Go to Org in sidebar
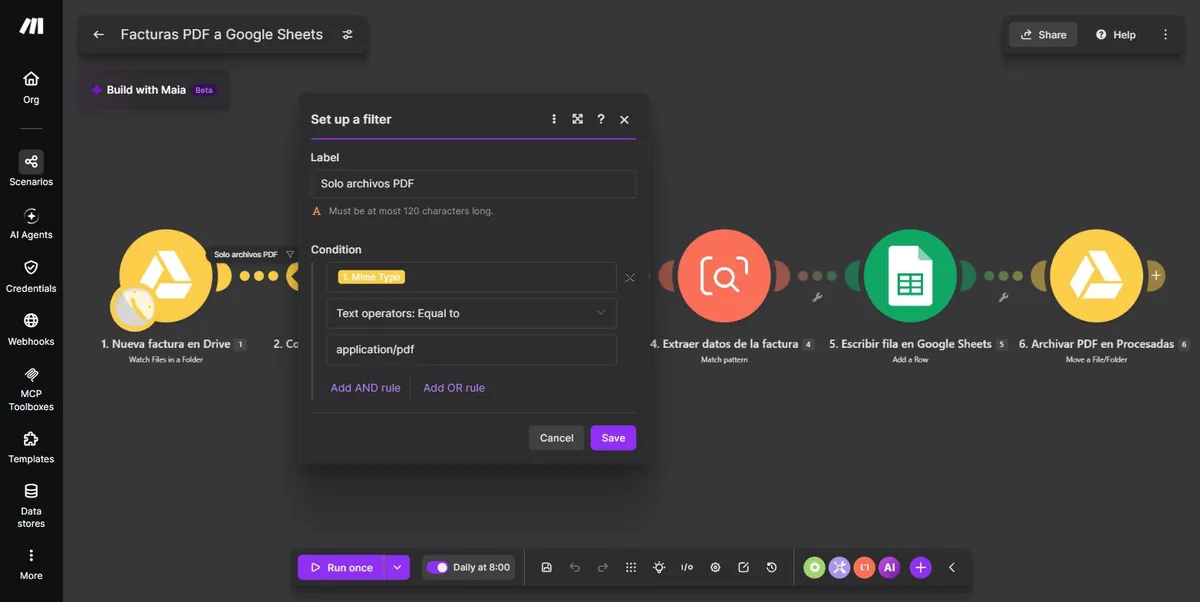The width and height of the screenshot is (1200, 602). (x=31, y=87)
